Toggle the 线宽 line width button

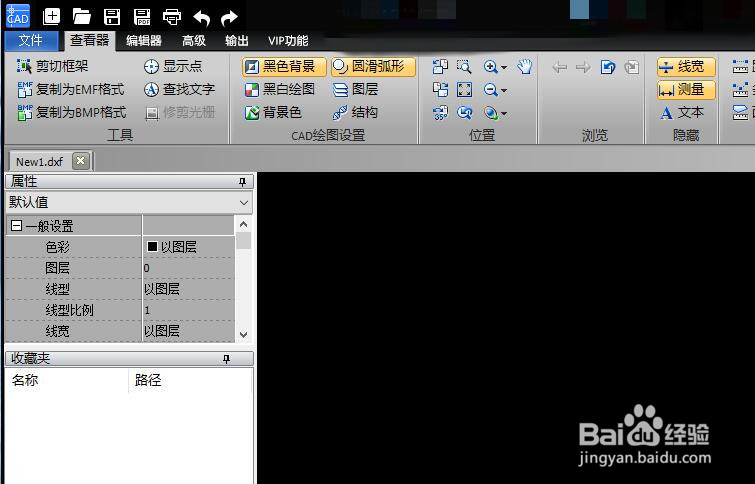[686, 66]
